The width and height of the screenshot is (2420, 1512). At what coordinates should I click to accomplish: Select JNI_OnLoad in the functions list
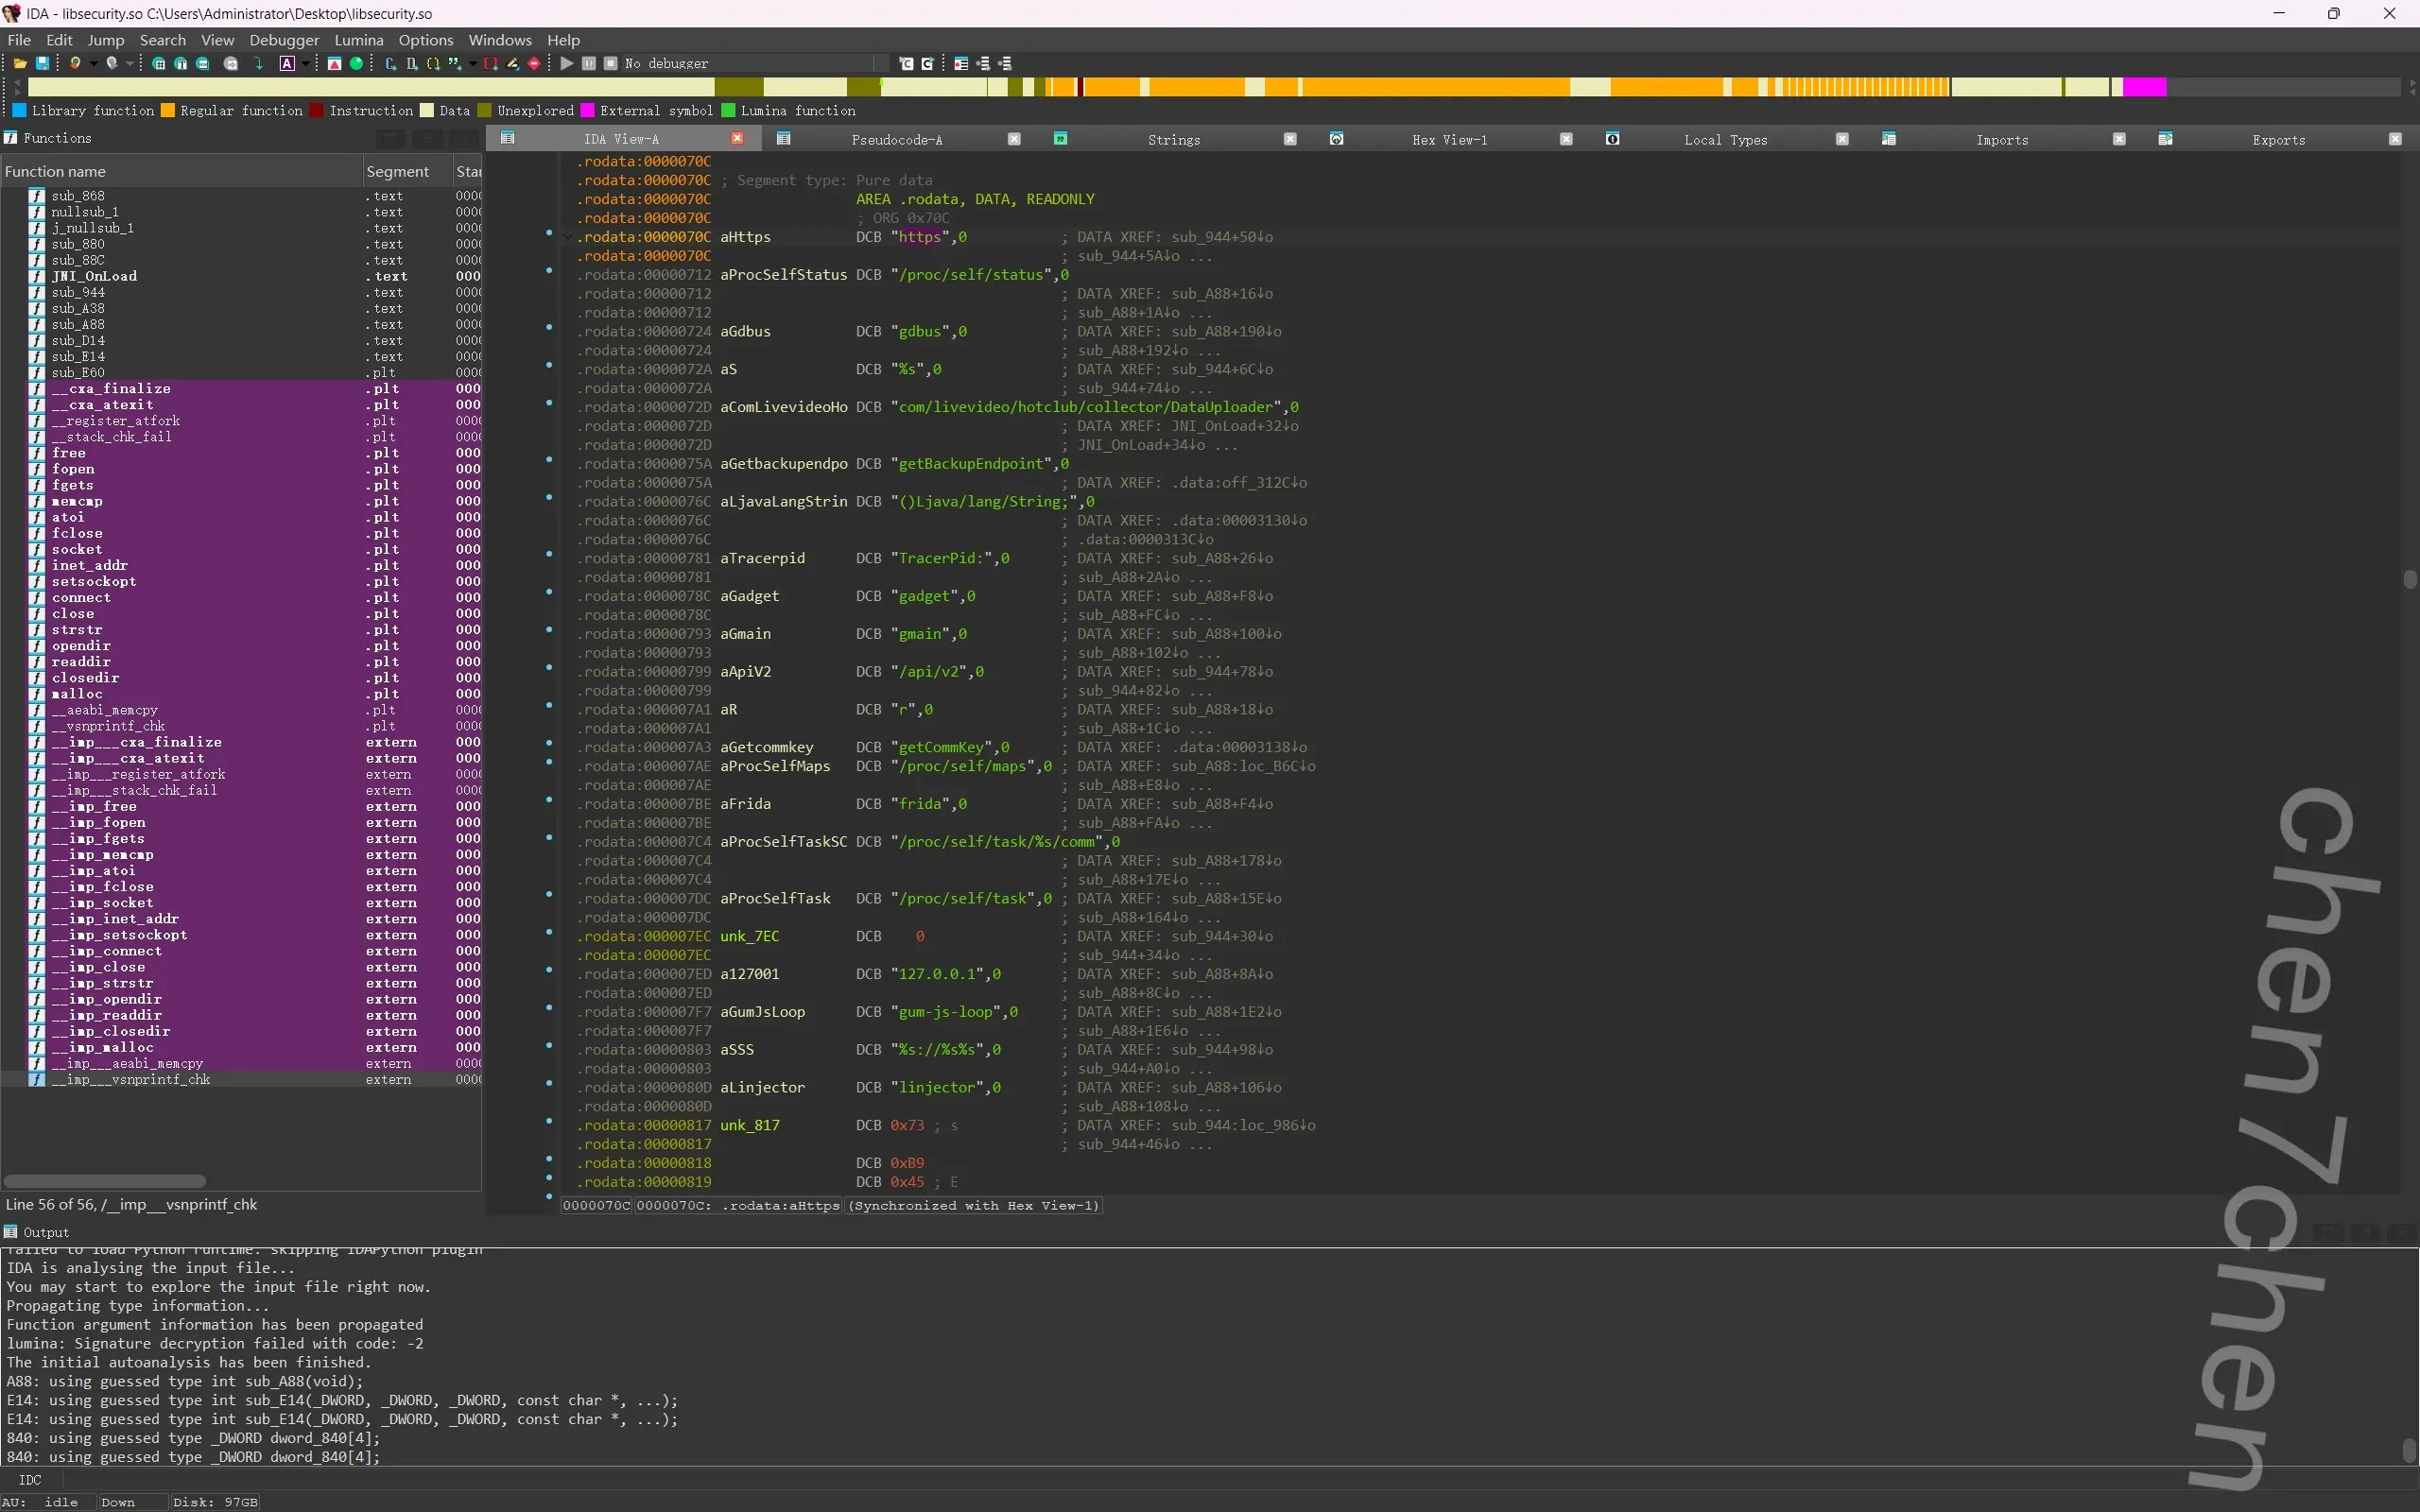pyautogui.click(x=94, y=276)
